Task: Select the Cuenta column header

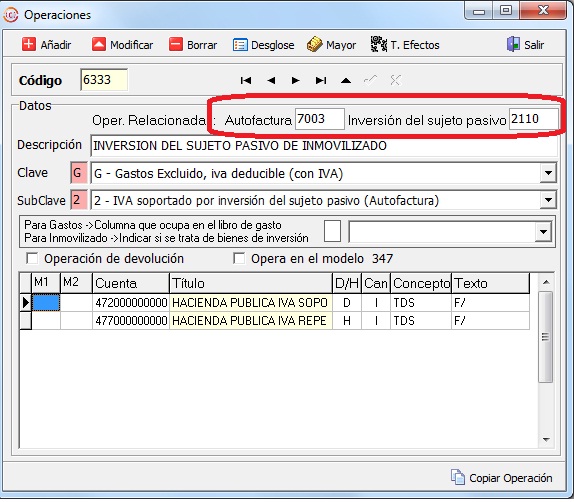Action: point(131,283)
